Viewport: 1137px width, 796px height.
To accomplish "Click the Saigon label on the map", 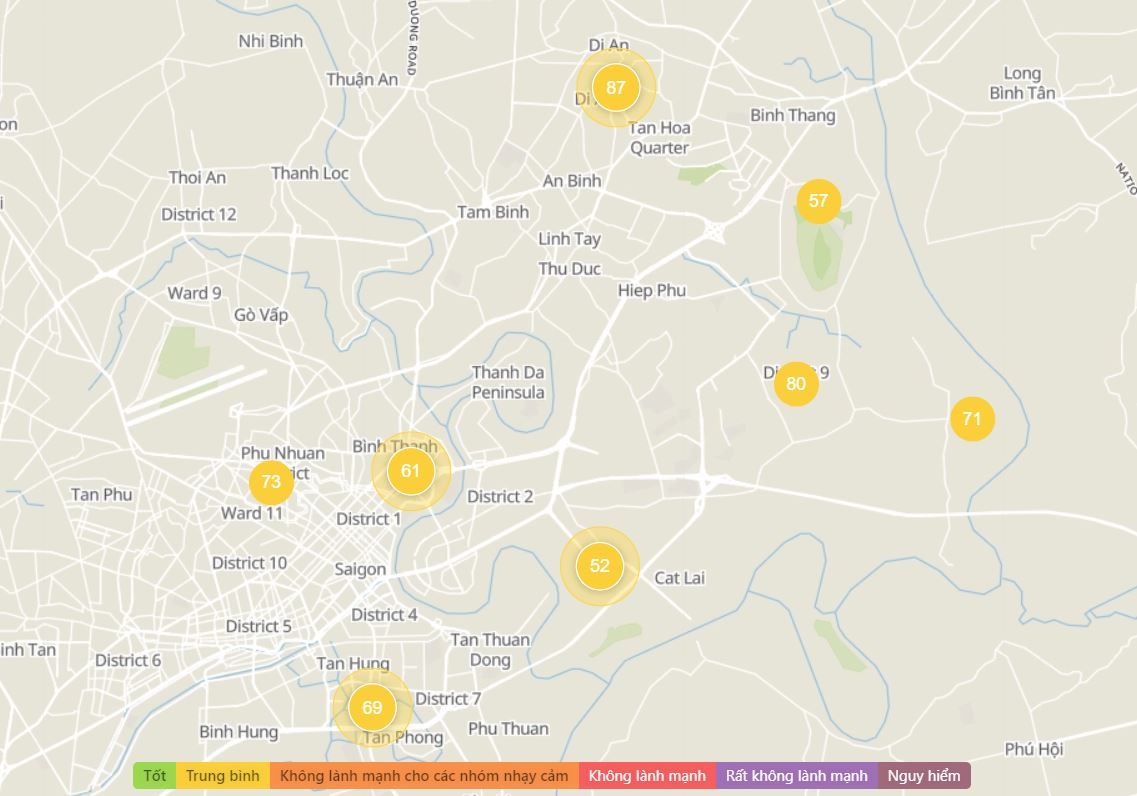I will [360, 569].
